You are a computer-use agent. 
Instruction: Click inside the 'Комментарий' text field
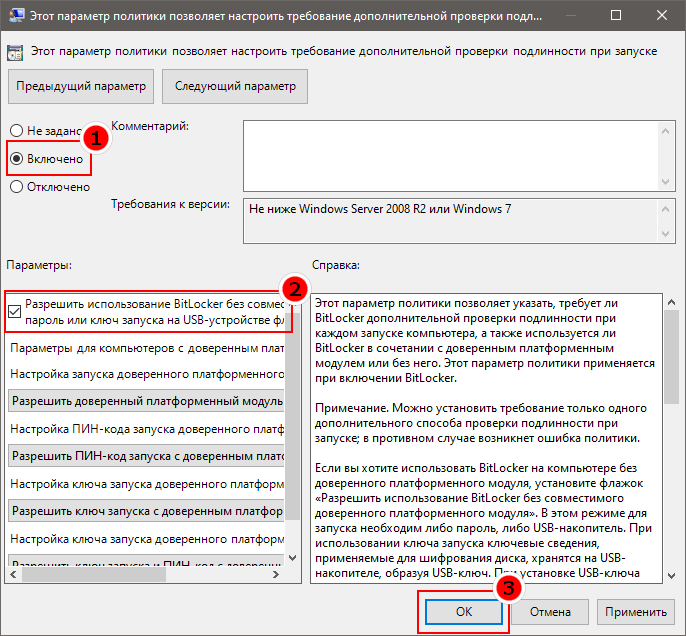point(451,156)
